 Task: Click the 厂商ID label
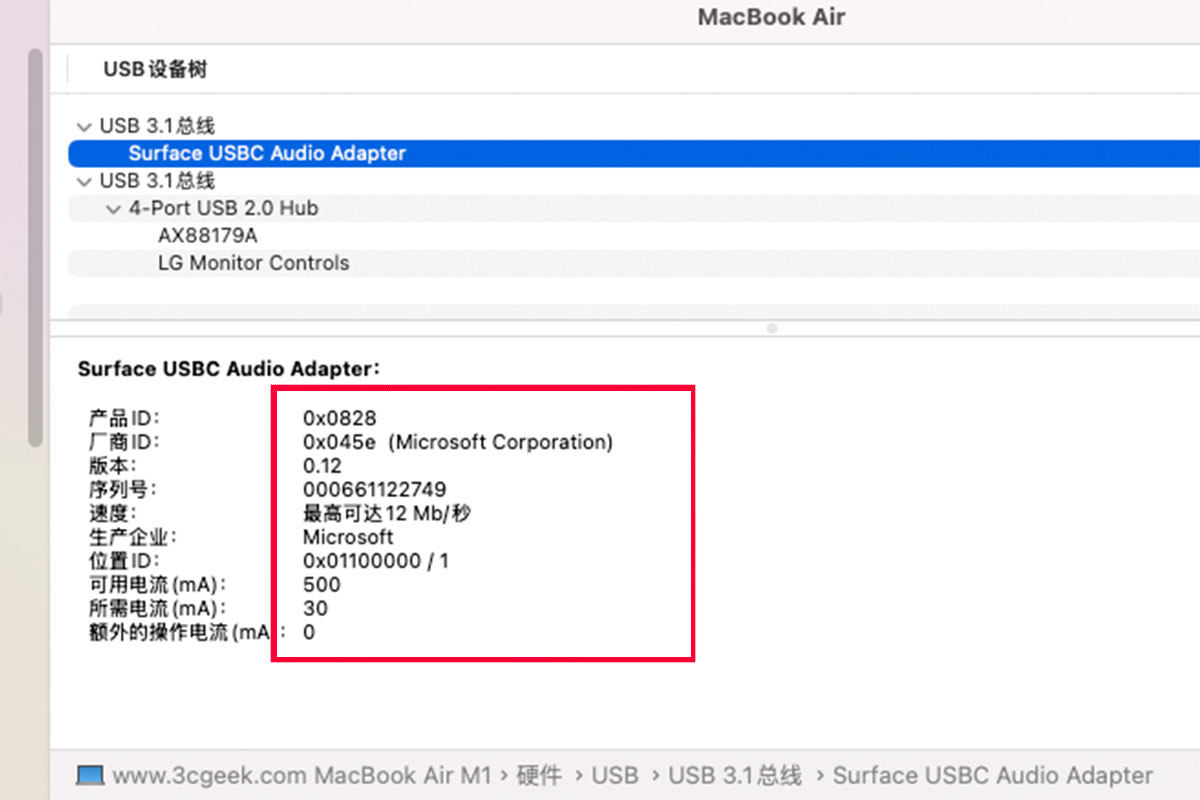pyautogui.click(x=124, y=442)
